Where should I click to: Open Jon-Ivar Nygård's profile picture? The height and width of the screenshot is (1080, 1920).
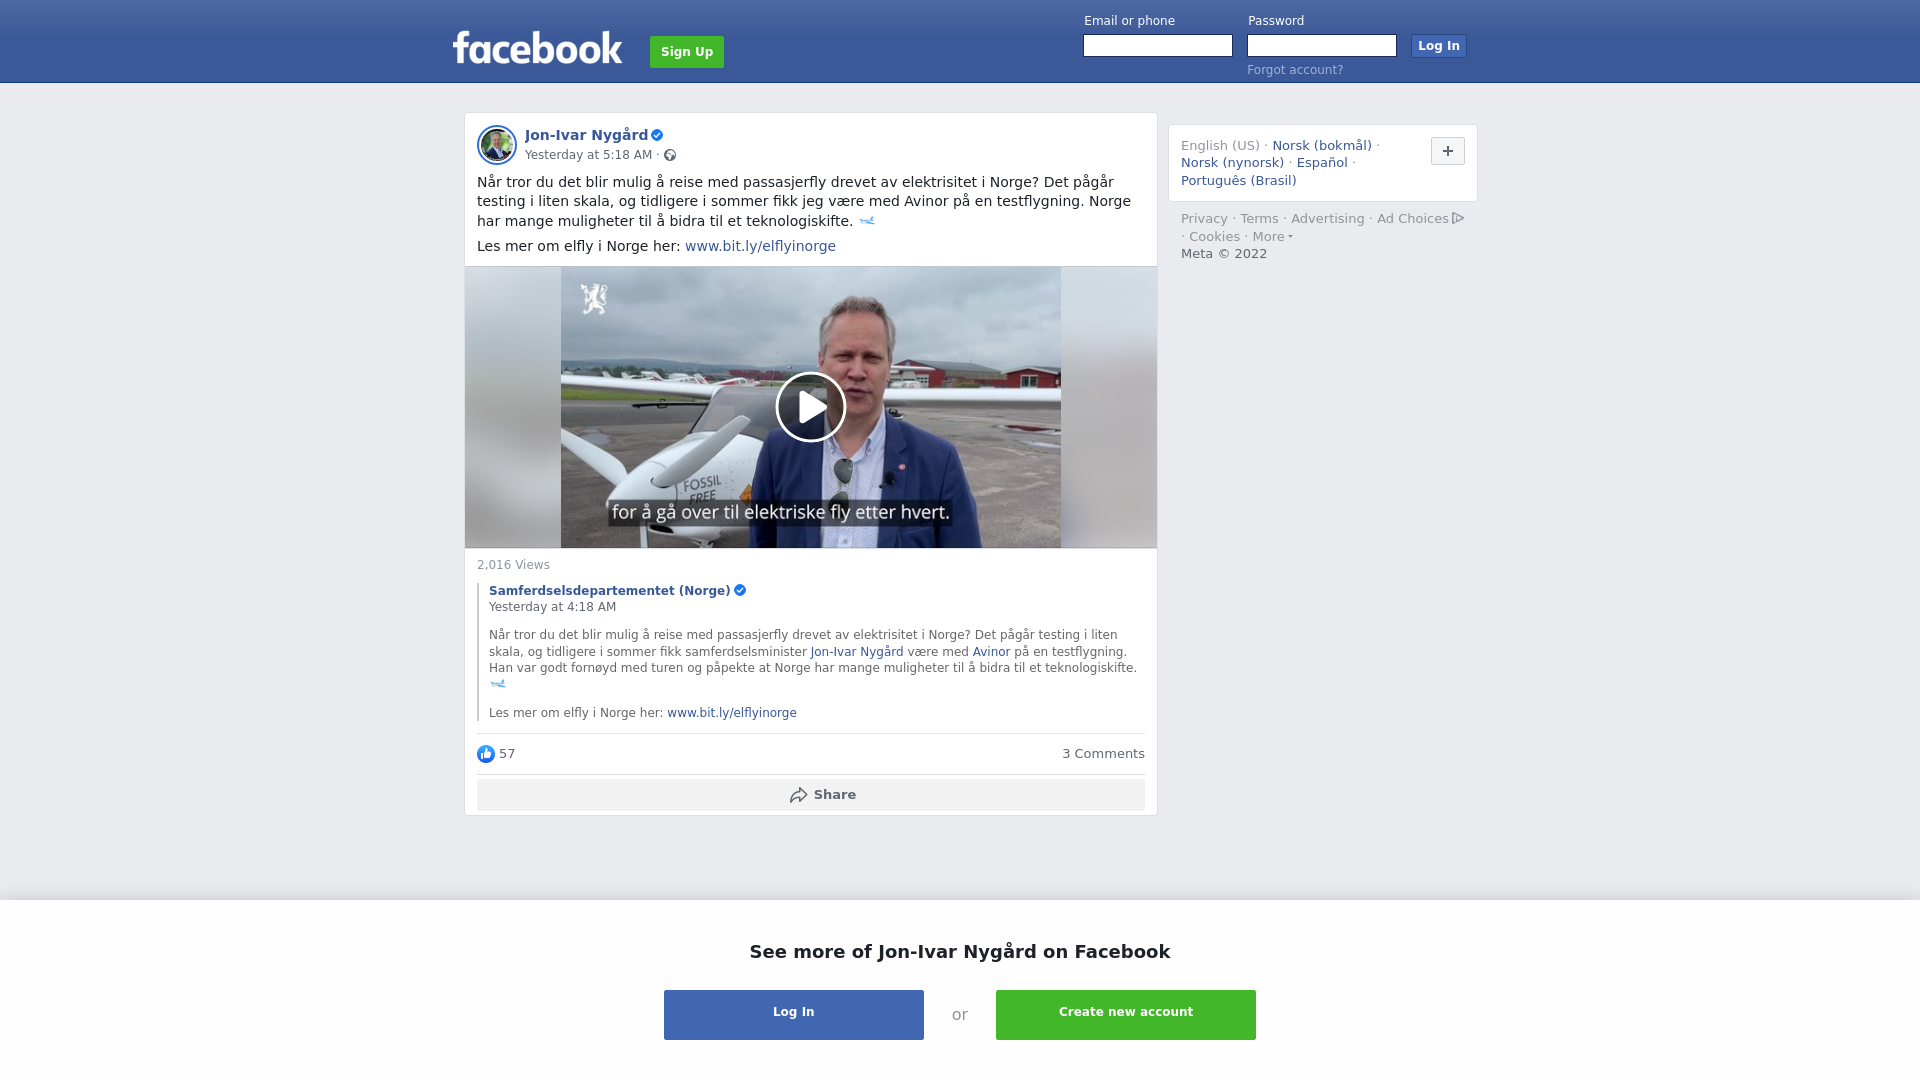(x=496, y=145)
